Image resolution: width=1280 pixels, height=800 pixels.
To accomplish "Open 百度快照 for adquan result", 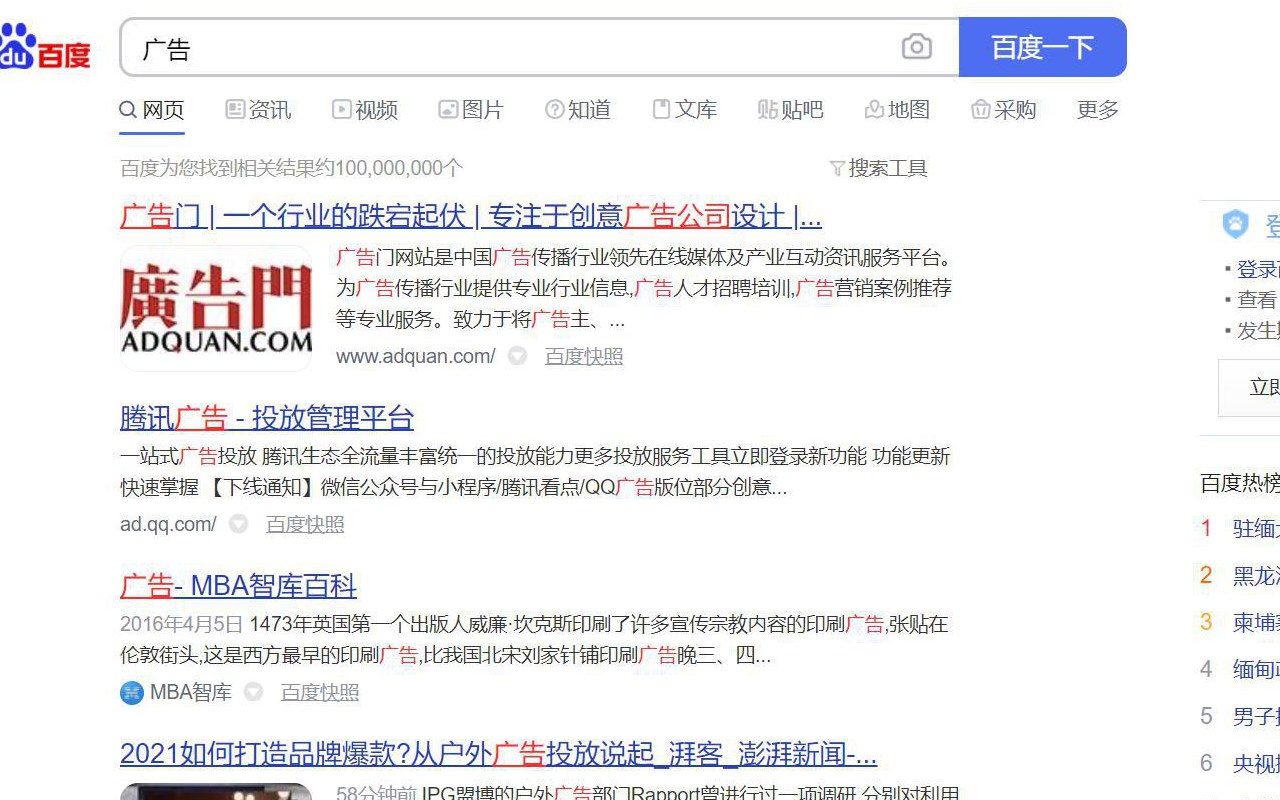I will [x=584, y=356].
